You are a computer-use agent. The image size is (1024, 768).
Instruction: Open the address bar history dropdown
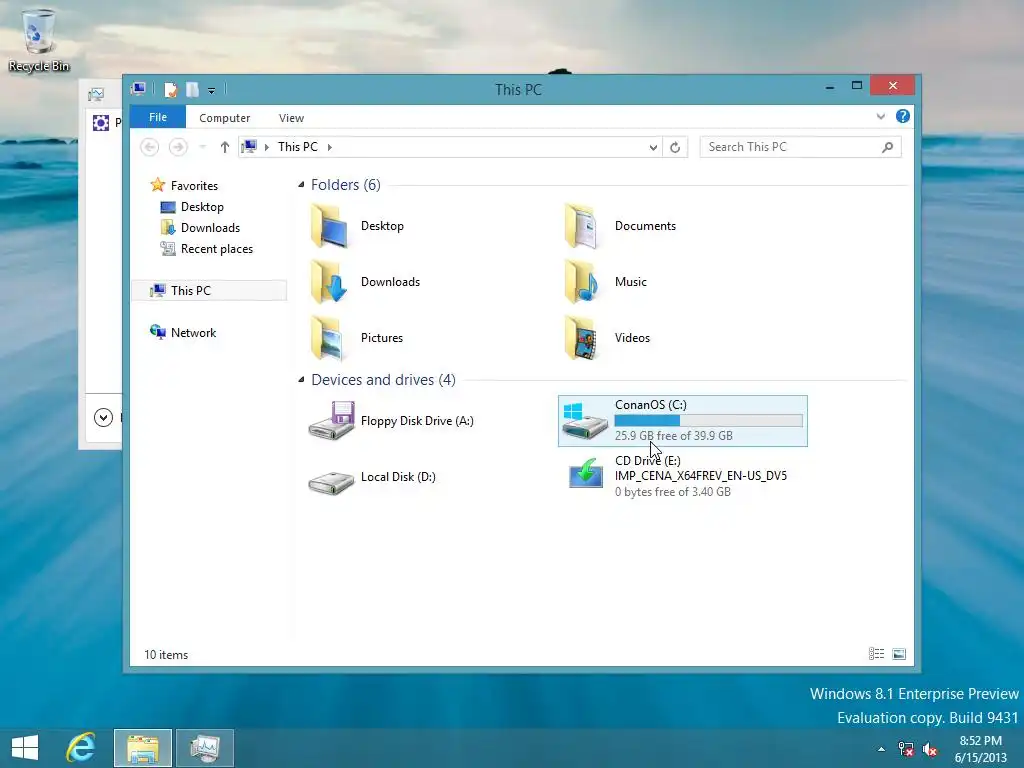point(653,148)
